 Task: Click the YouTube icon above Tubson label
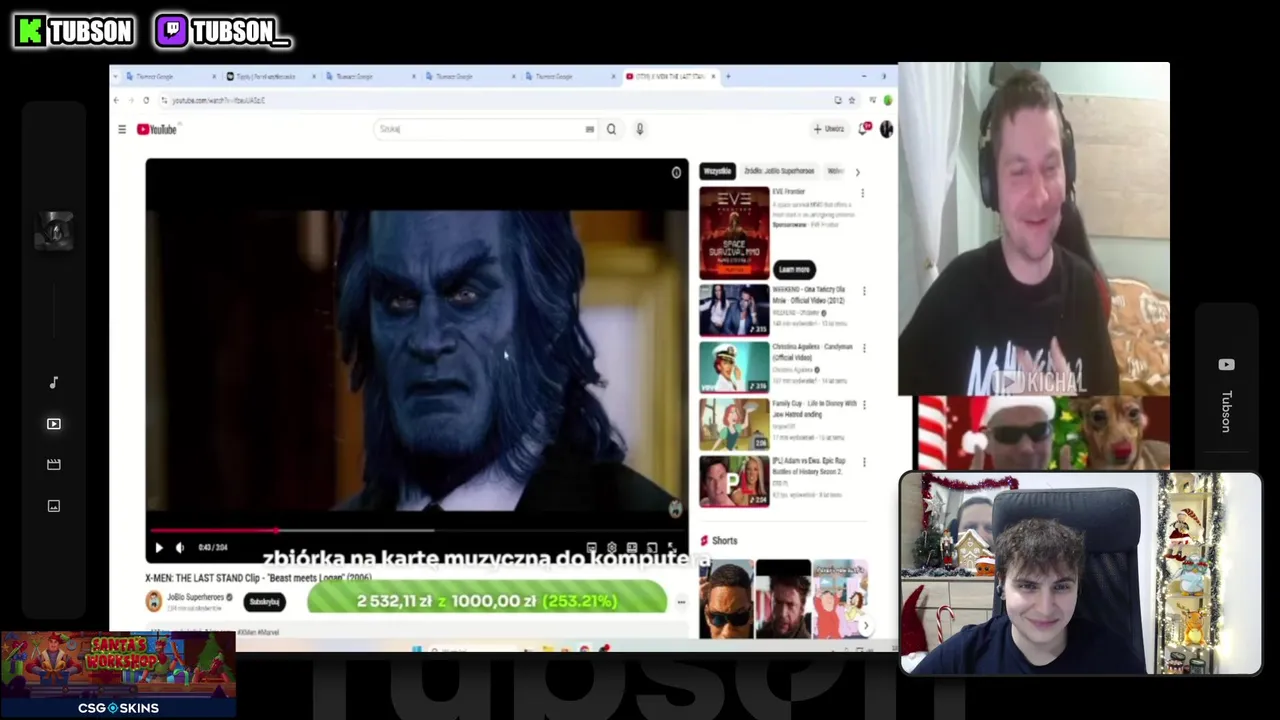point(1227,365)
